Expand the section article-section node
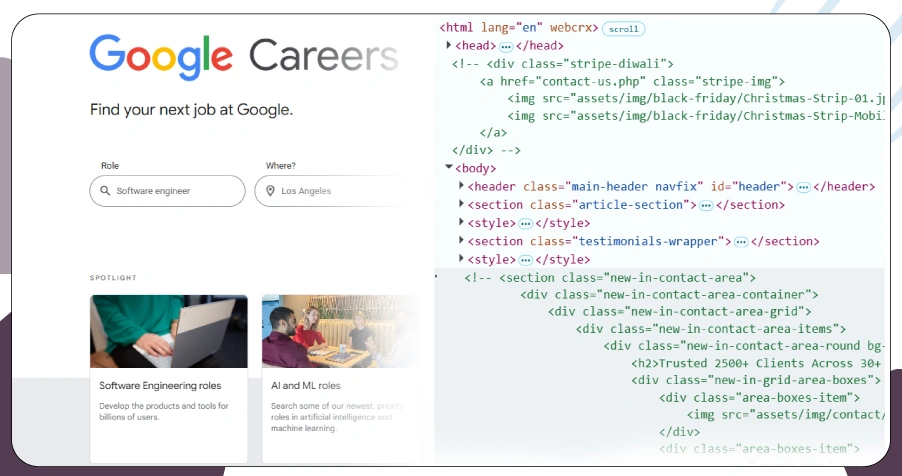 [461, 205]
